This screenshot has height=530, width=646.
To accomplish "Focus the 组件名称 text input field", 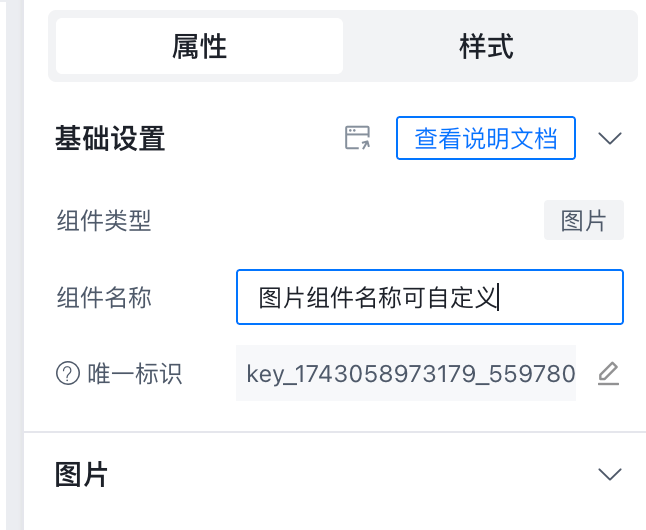I will click(x=430, y=297).
